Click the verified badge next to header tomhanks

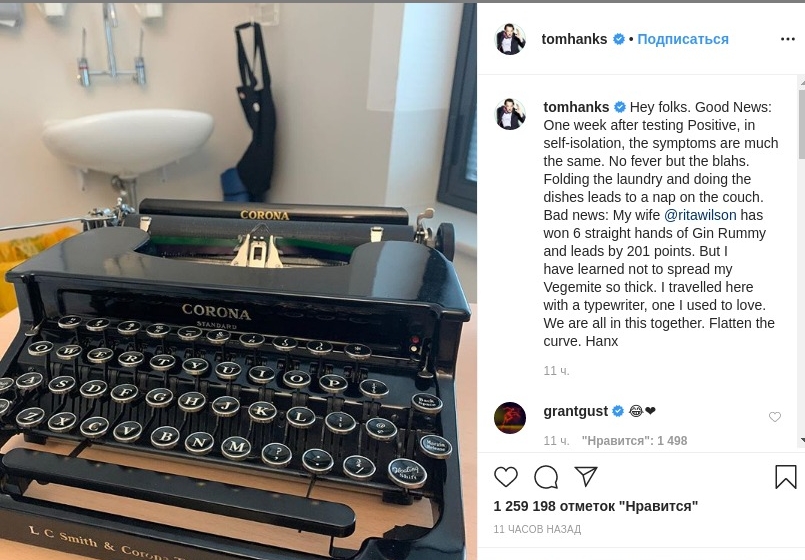tap(619, 39)
